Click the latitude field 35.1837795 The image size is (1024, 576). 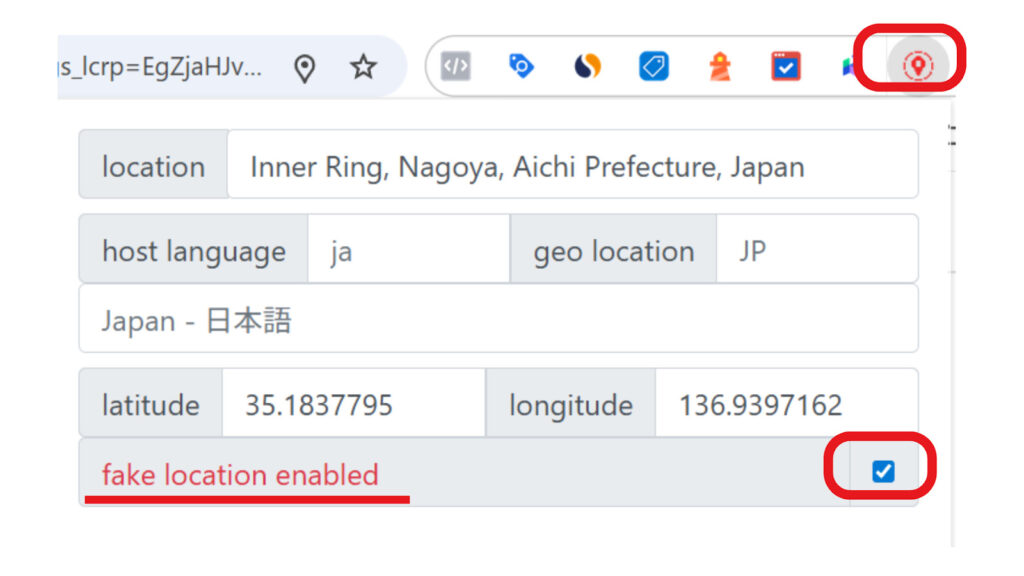[353, 404]
